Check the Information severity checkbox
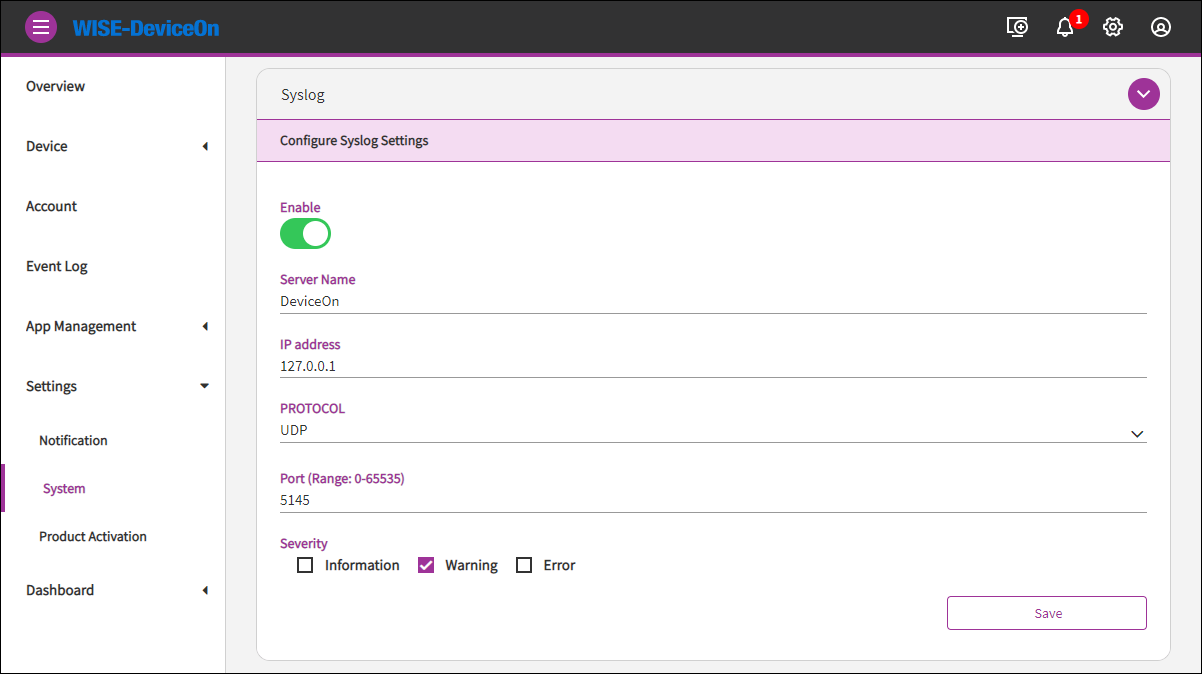The height and width of the screenshot is (674, 1202). 305,565
